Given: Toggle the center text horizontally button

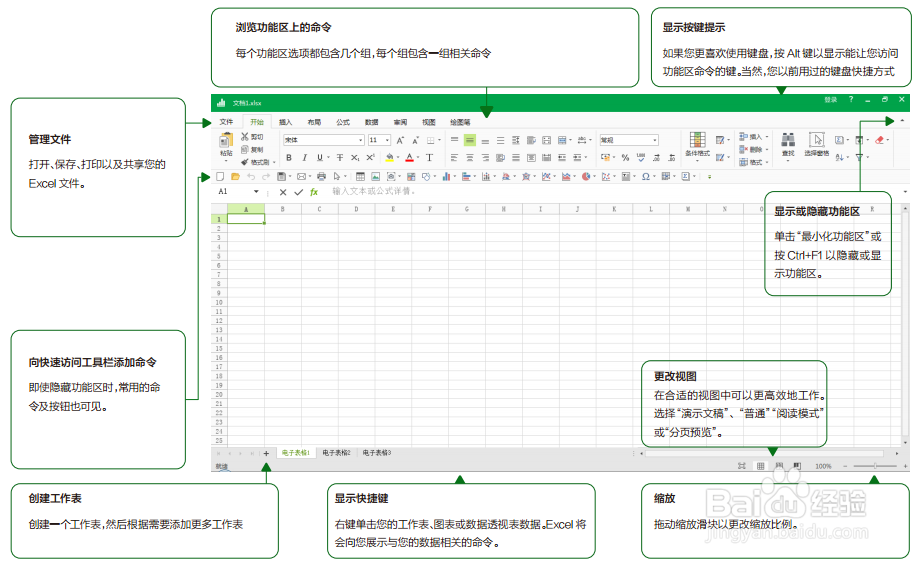Looking at the screenshot, I should tap(469, 158).
